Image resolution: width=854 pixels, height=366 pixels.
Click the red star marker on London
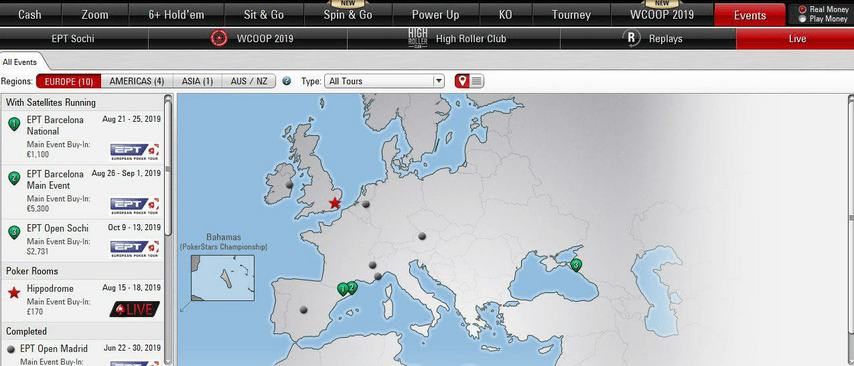[334, 203]
